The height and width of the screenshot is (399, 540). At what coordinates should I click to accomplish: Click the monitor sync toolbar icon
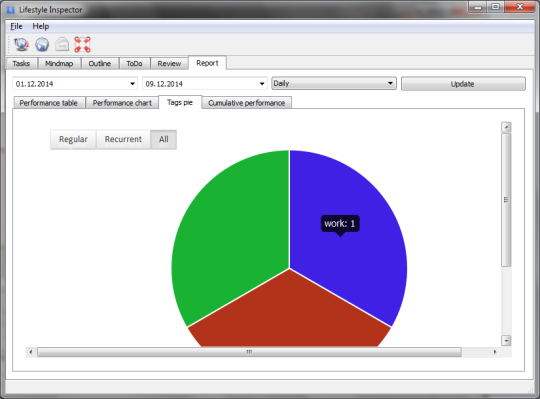tap(21, 44)
